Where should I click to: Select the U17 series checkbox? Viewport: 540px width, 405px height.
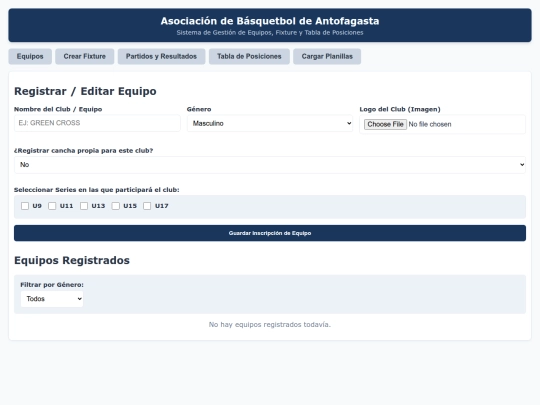147,206
